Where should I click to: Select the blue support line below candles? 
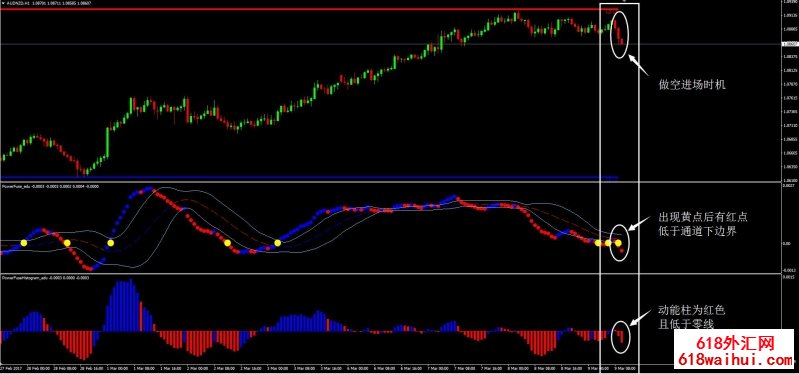tap(309, 178)
